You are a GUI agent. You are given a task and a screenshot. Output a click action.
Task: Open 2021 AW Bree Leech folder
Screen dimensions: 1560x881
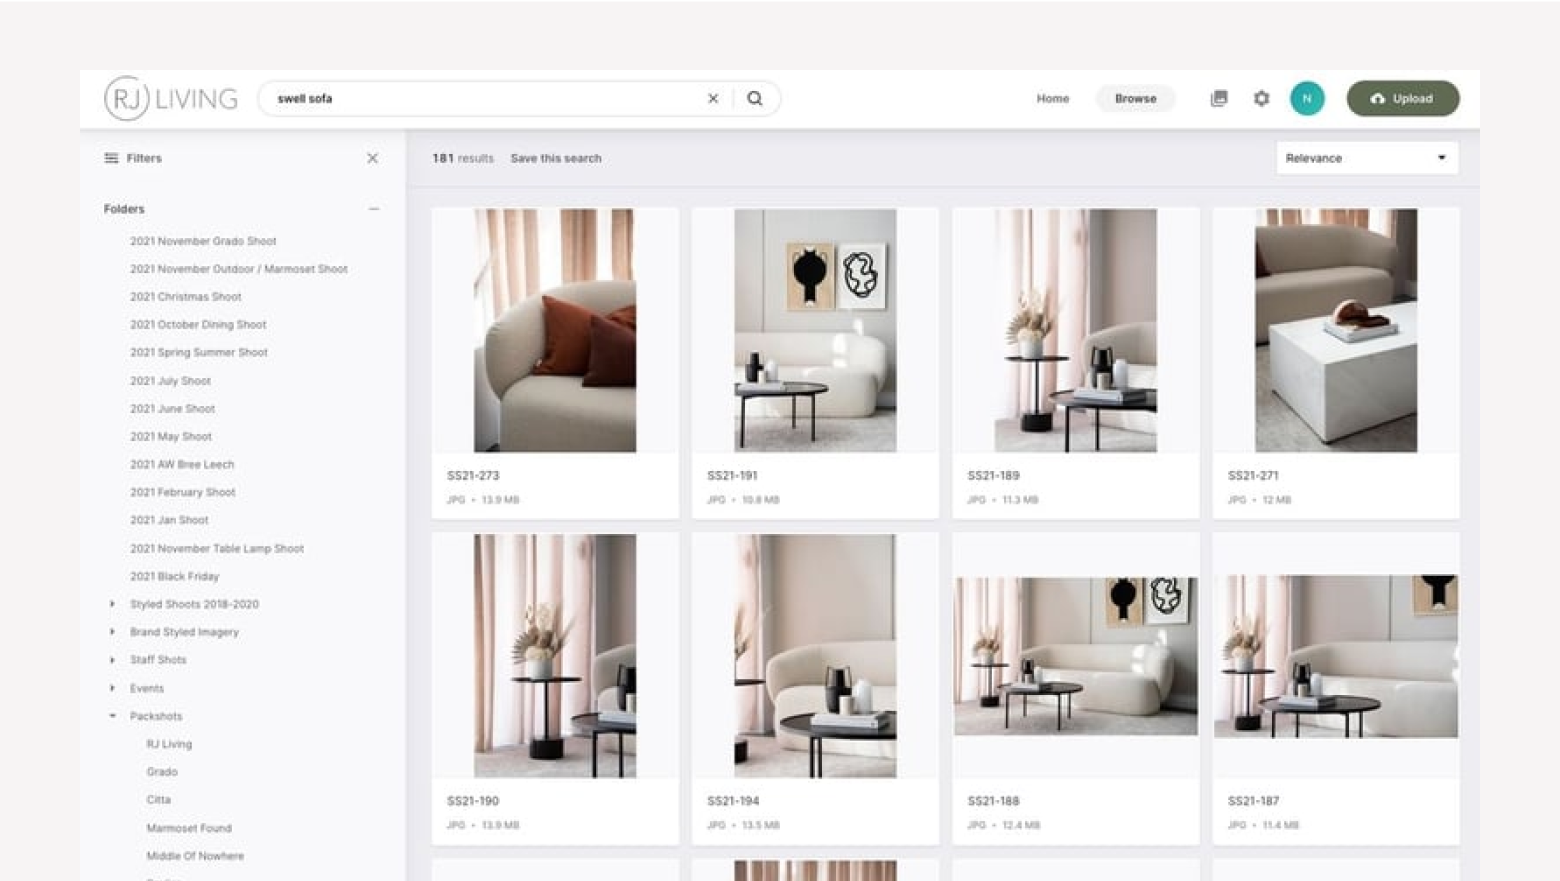(182, 465)
